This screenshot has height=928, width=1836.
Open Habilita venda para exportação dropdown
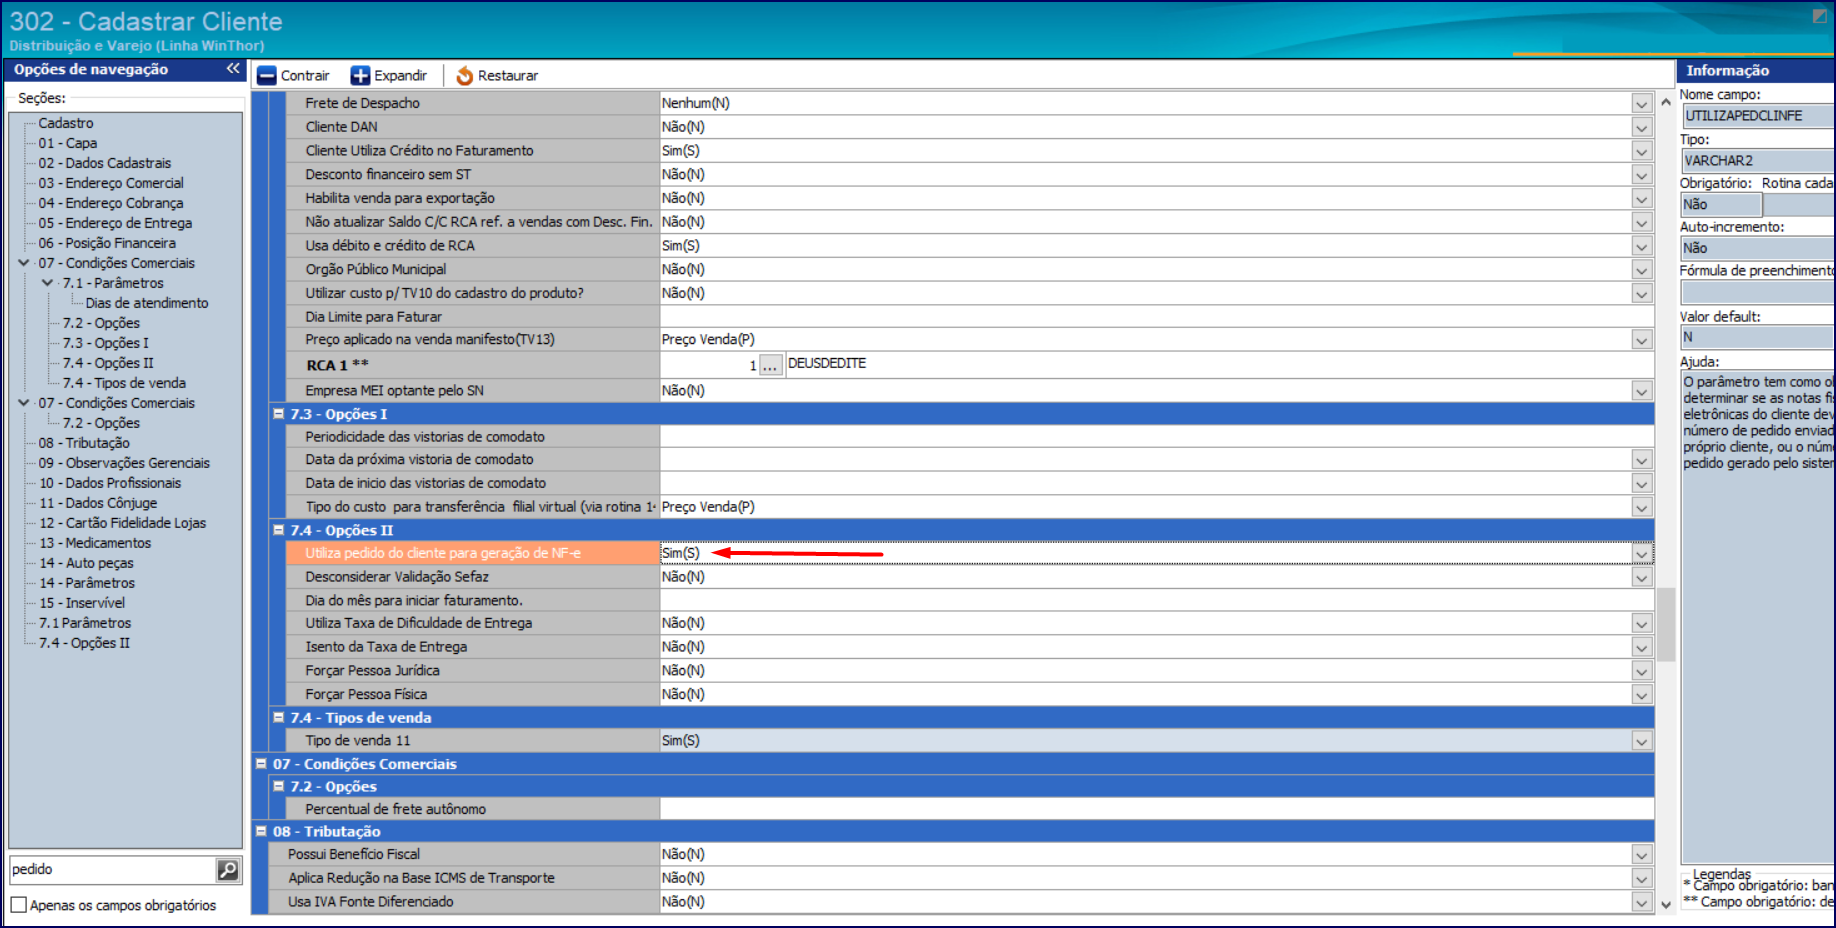pyautogui.click(x=1641, y=199)
